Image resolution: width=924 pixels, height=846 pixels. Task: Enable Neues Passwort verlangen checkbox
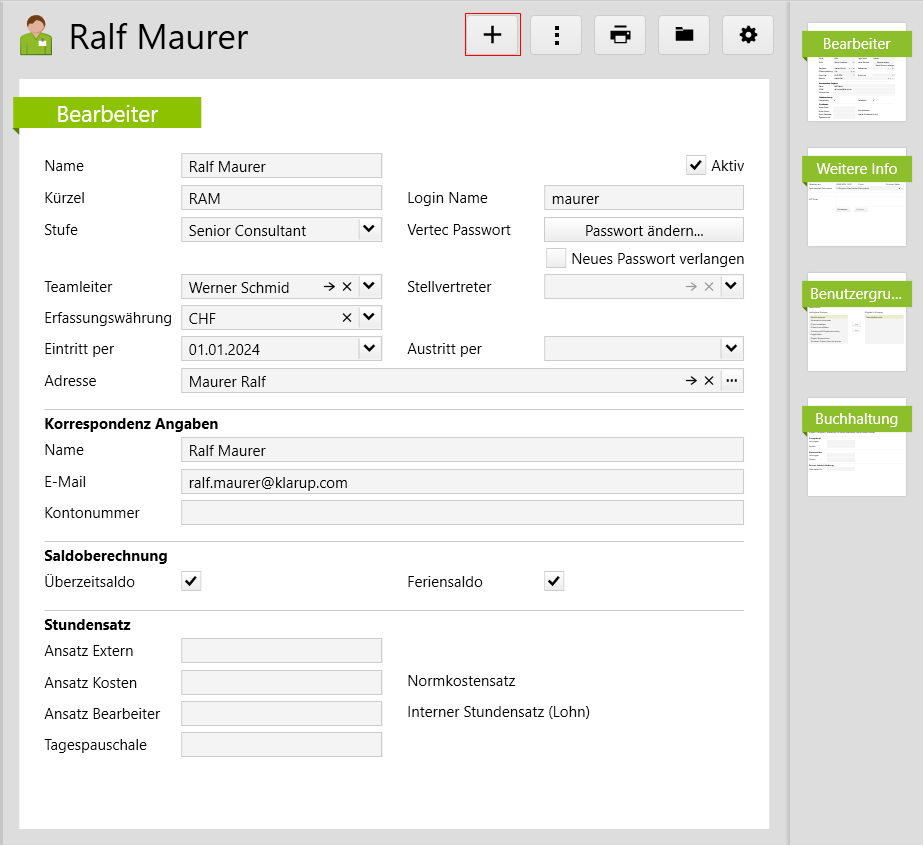(x=556, y=259)
